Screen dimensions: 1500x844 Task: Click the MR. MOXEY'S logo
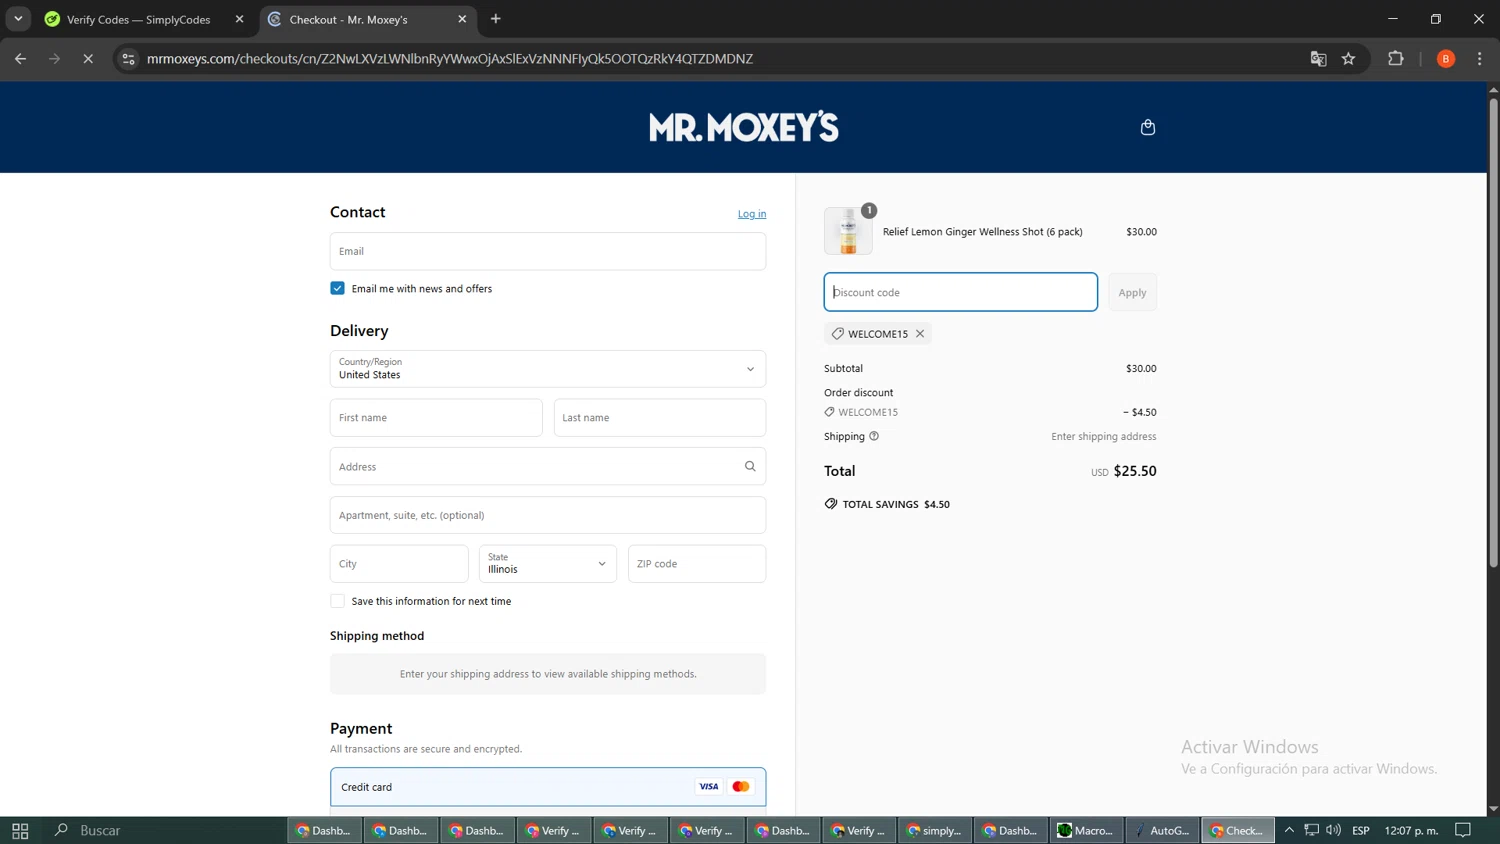pos(744,127)
